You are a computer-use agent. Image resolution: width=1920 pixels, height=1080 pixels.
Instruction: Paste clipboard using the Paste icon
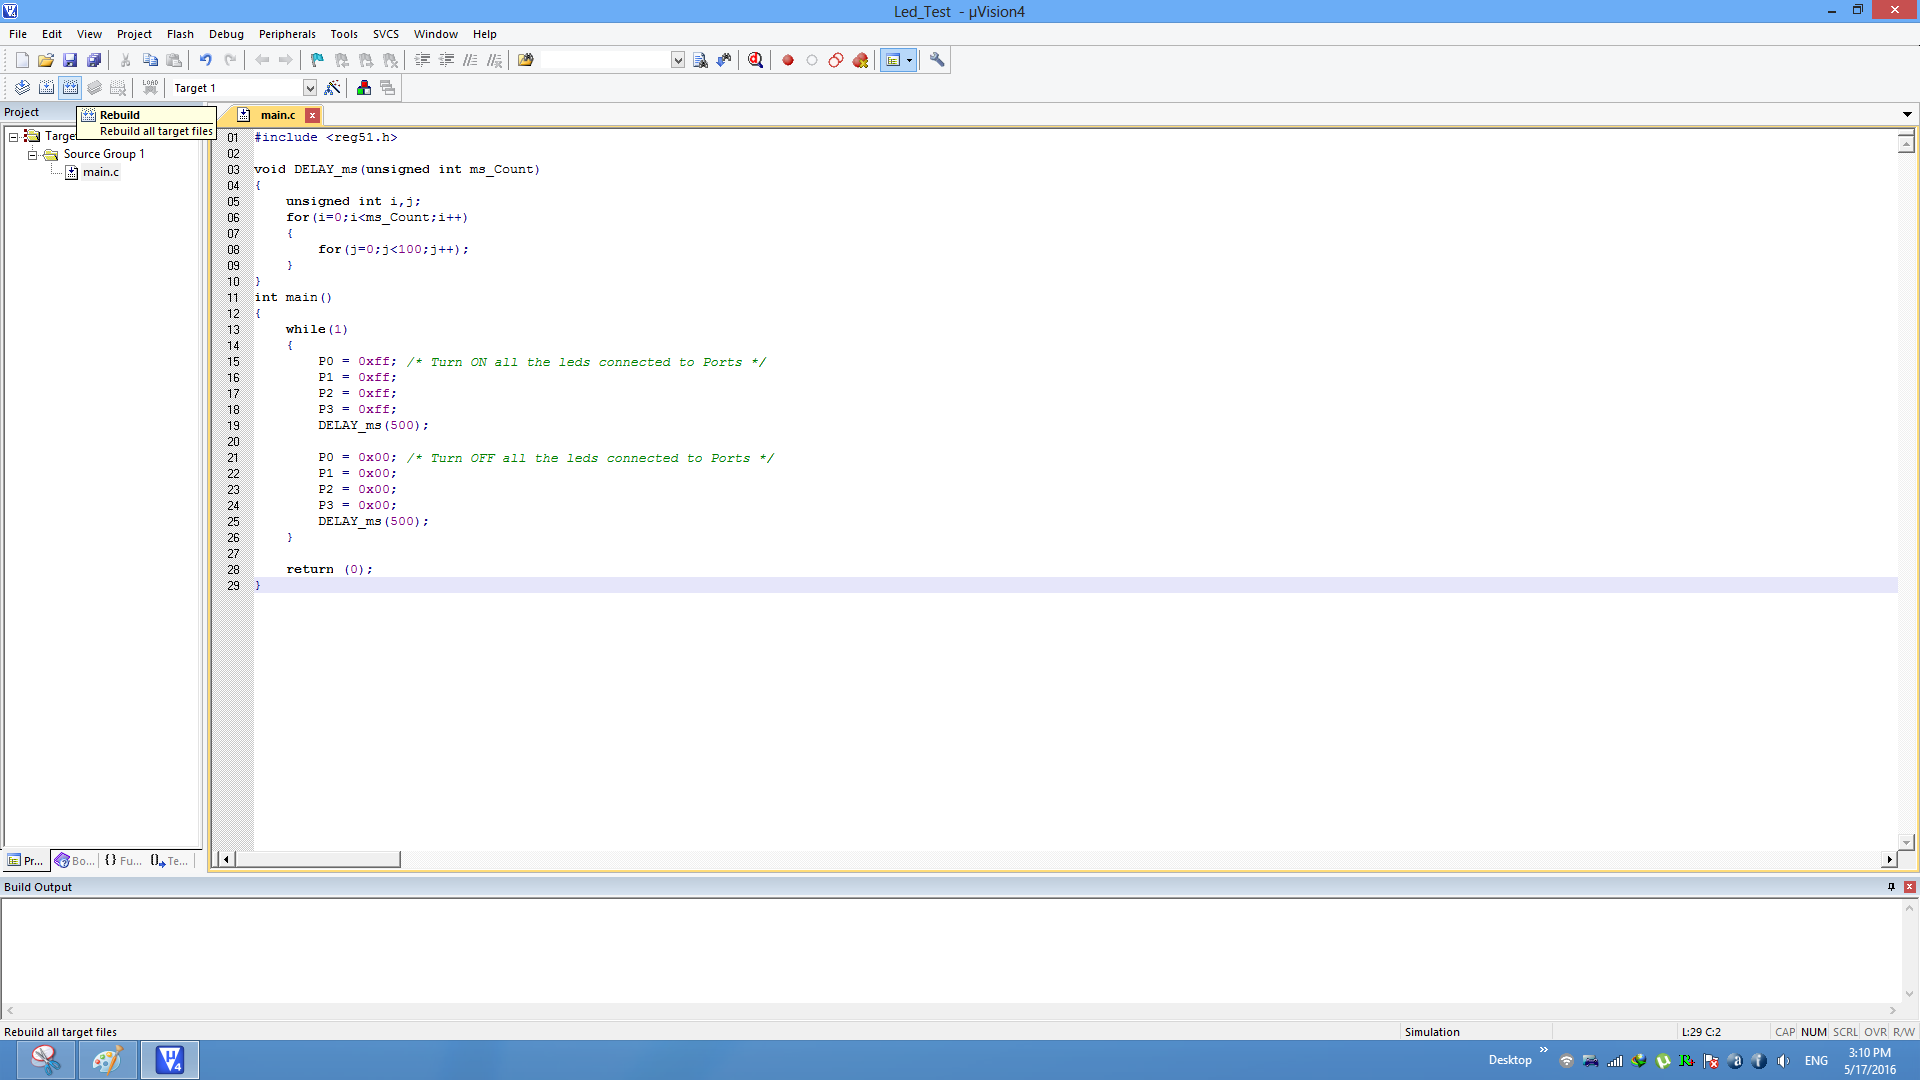174,60
